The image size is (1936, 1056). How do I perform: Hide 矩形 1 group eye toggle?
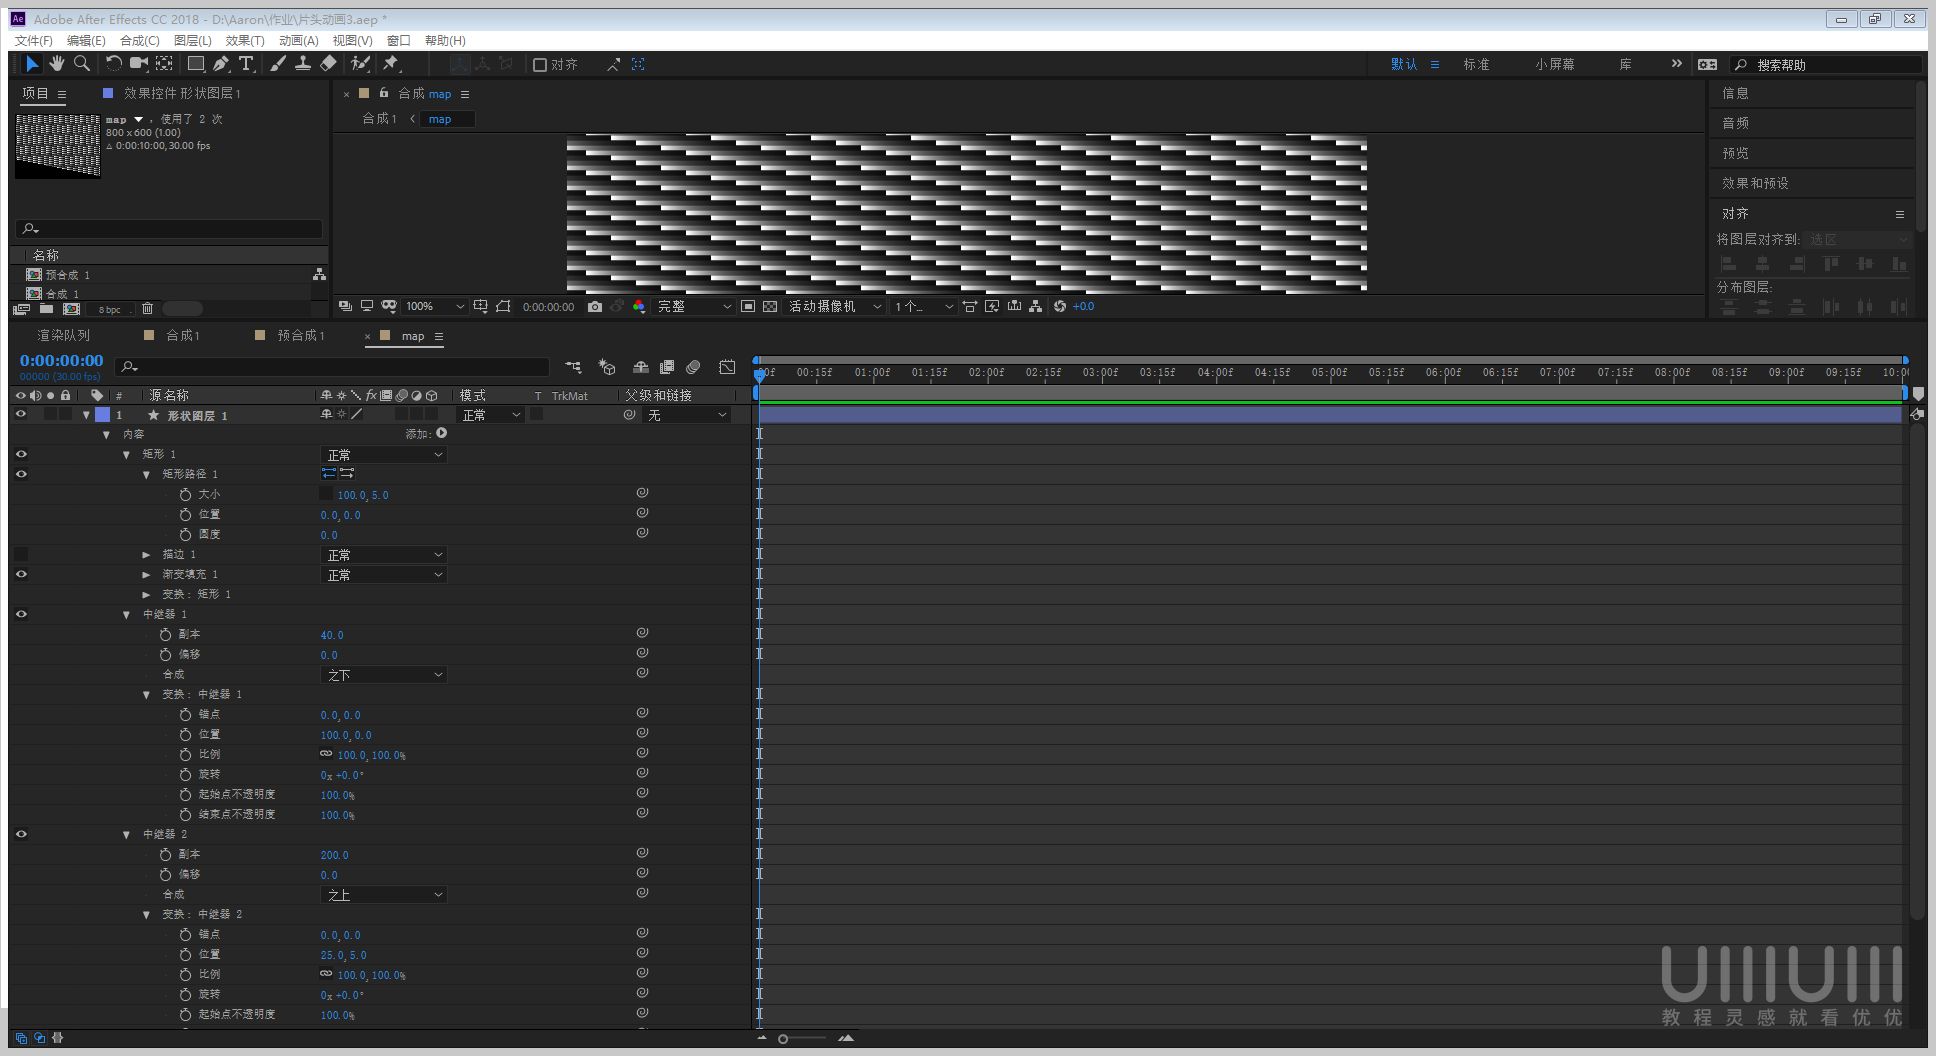pyautogui.click(x=21, y=454)
